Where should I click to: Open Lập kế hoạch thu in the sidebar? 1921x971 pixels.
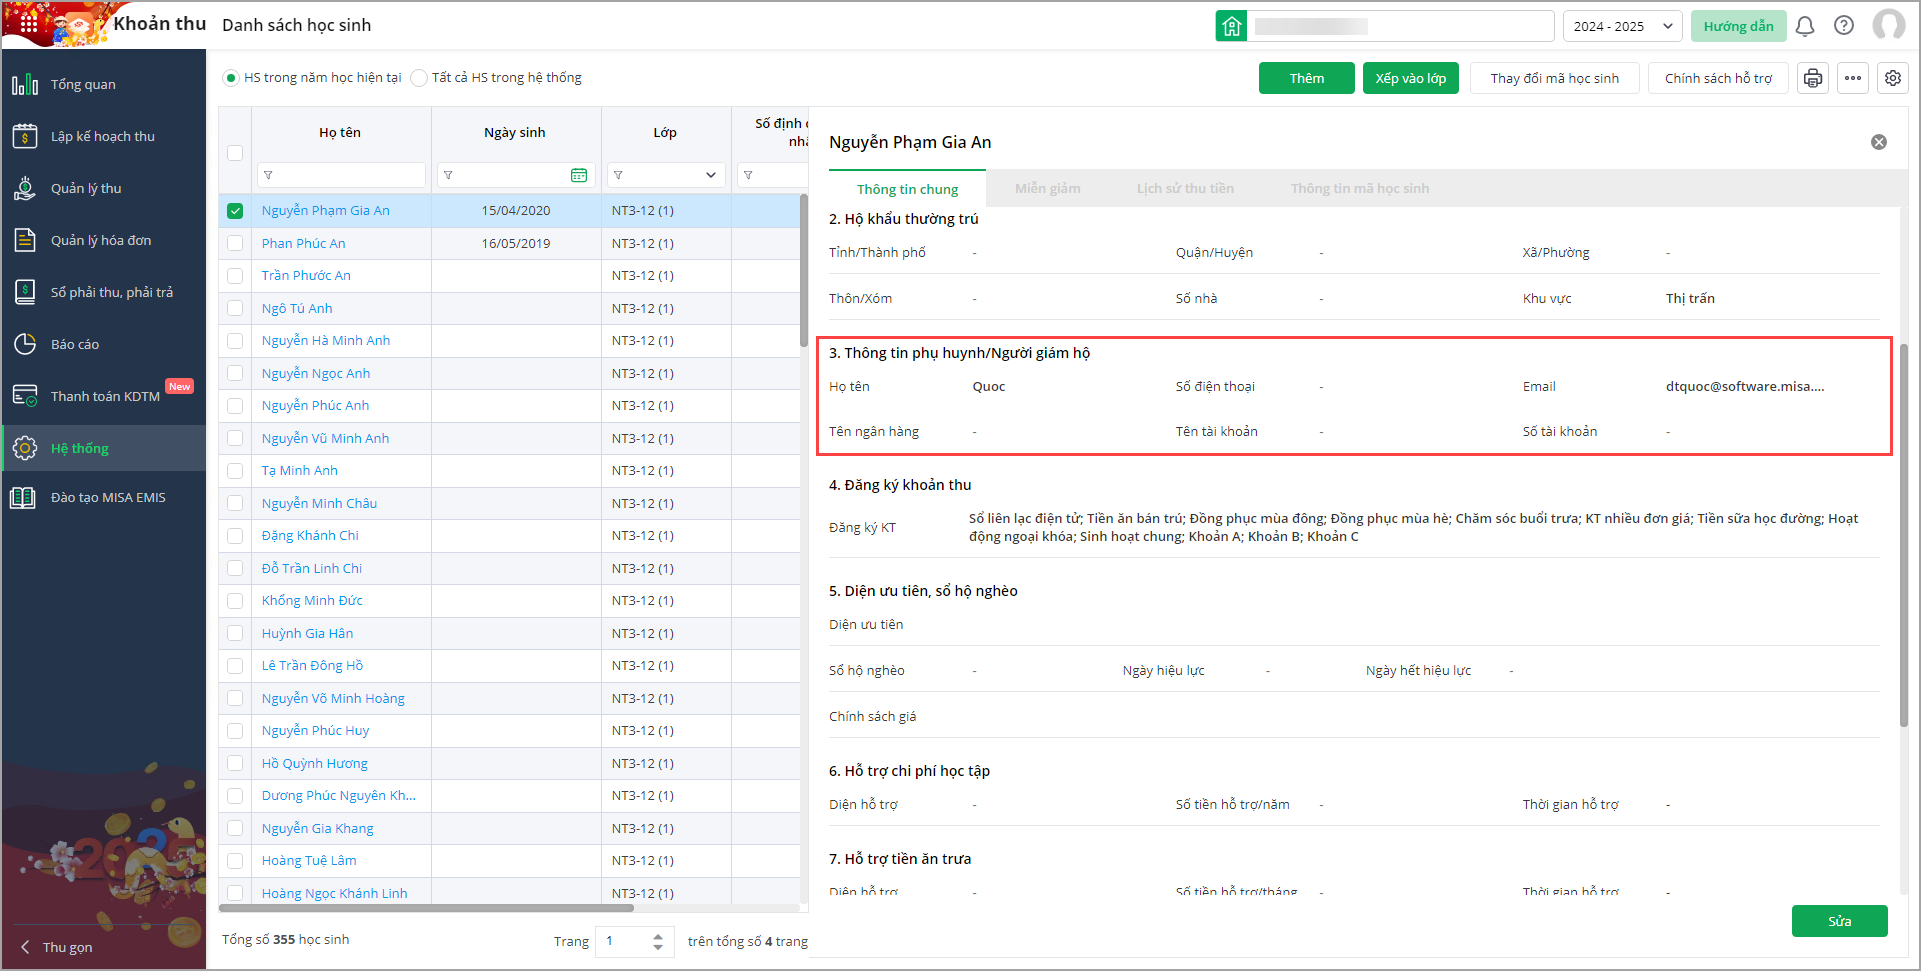tap(104, 136)
